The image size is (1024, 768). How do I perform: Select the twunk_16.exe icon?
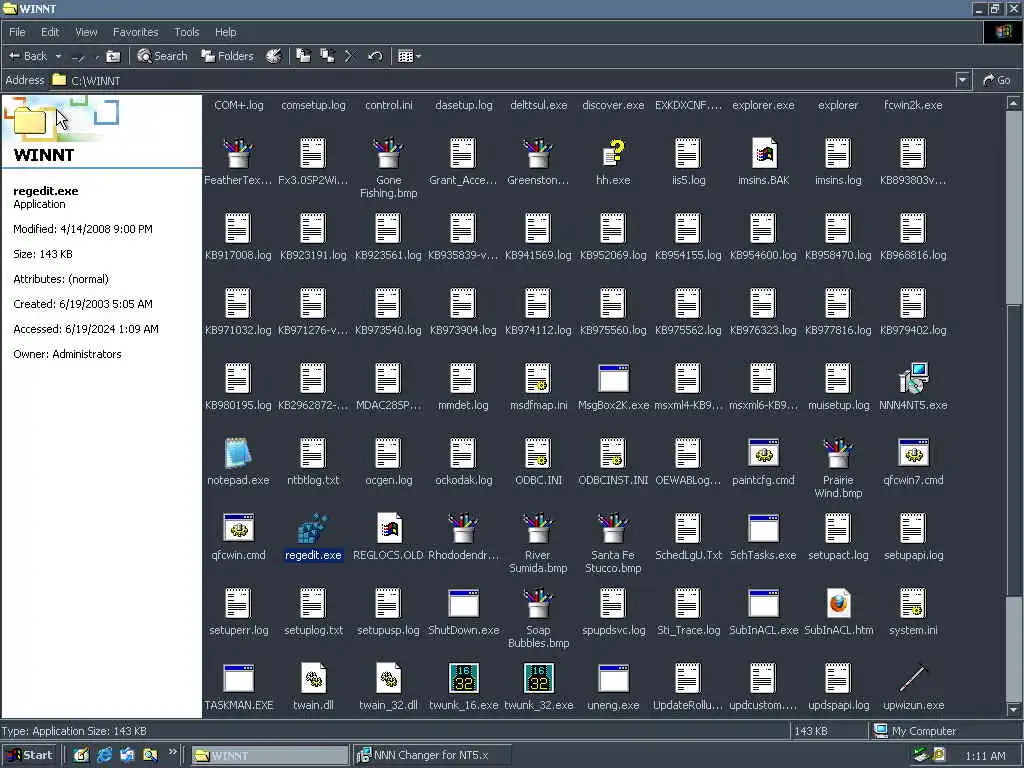463,678
